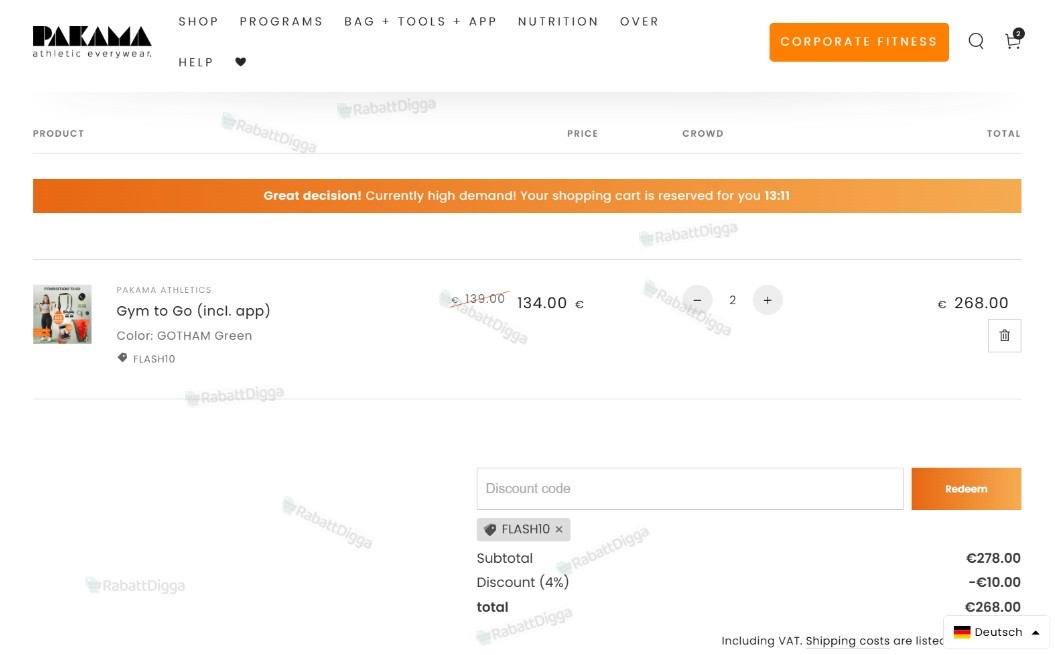Click the Color: GOTHAM Green text
The height and width of the screenshot is (655, 1055).
(x=184, y=335)
